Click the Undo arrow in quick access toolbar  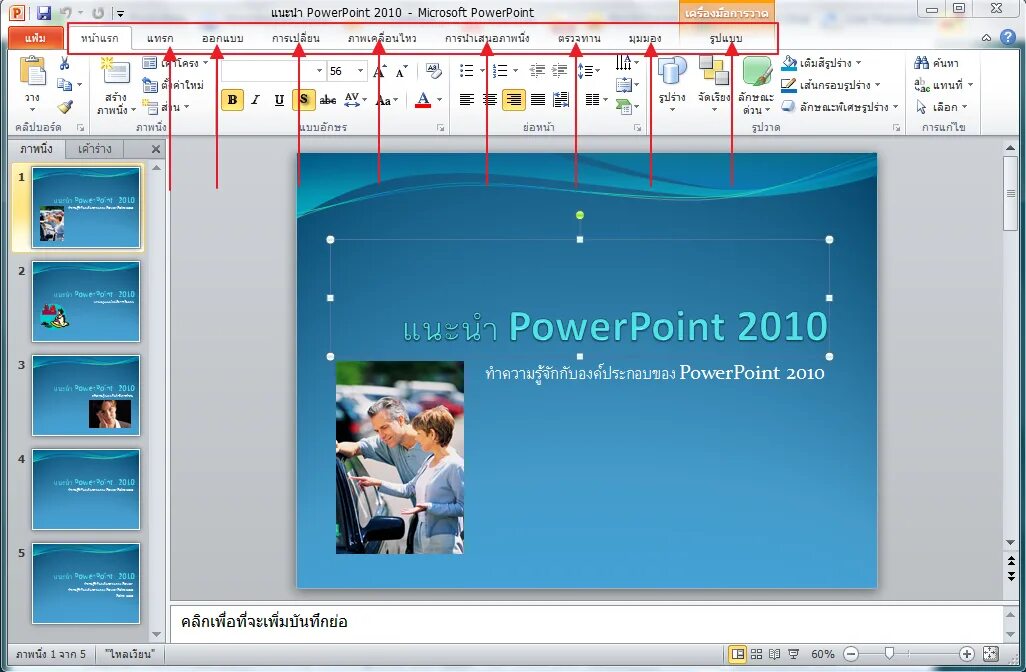(x=66, y=12)
